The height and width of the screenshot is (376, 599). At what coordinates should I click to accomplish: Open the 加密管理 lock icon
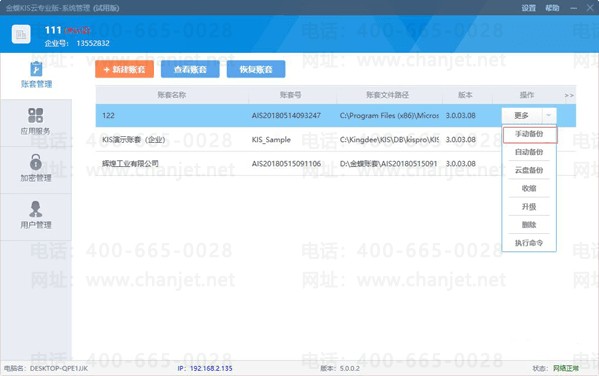(36, 162)
